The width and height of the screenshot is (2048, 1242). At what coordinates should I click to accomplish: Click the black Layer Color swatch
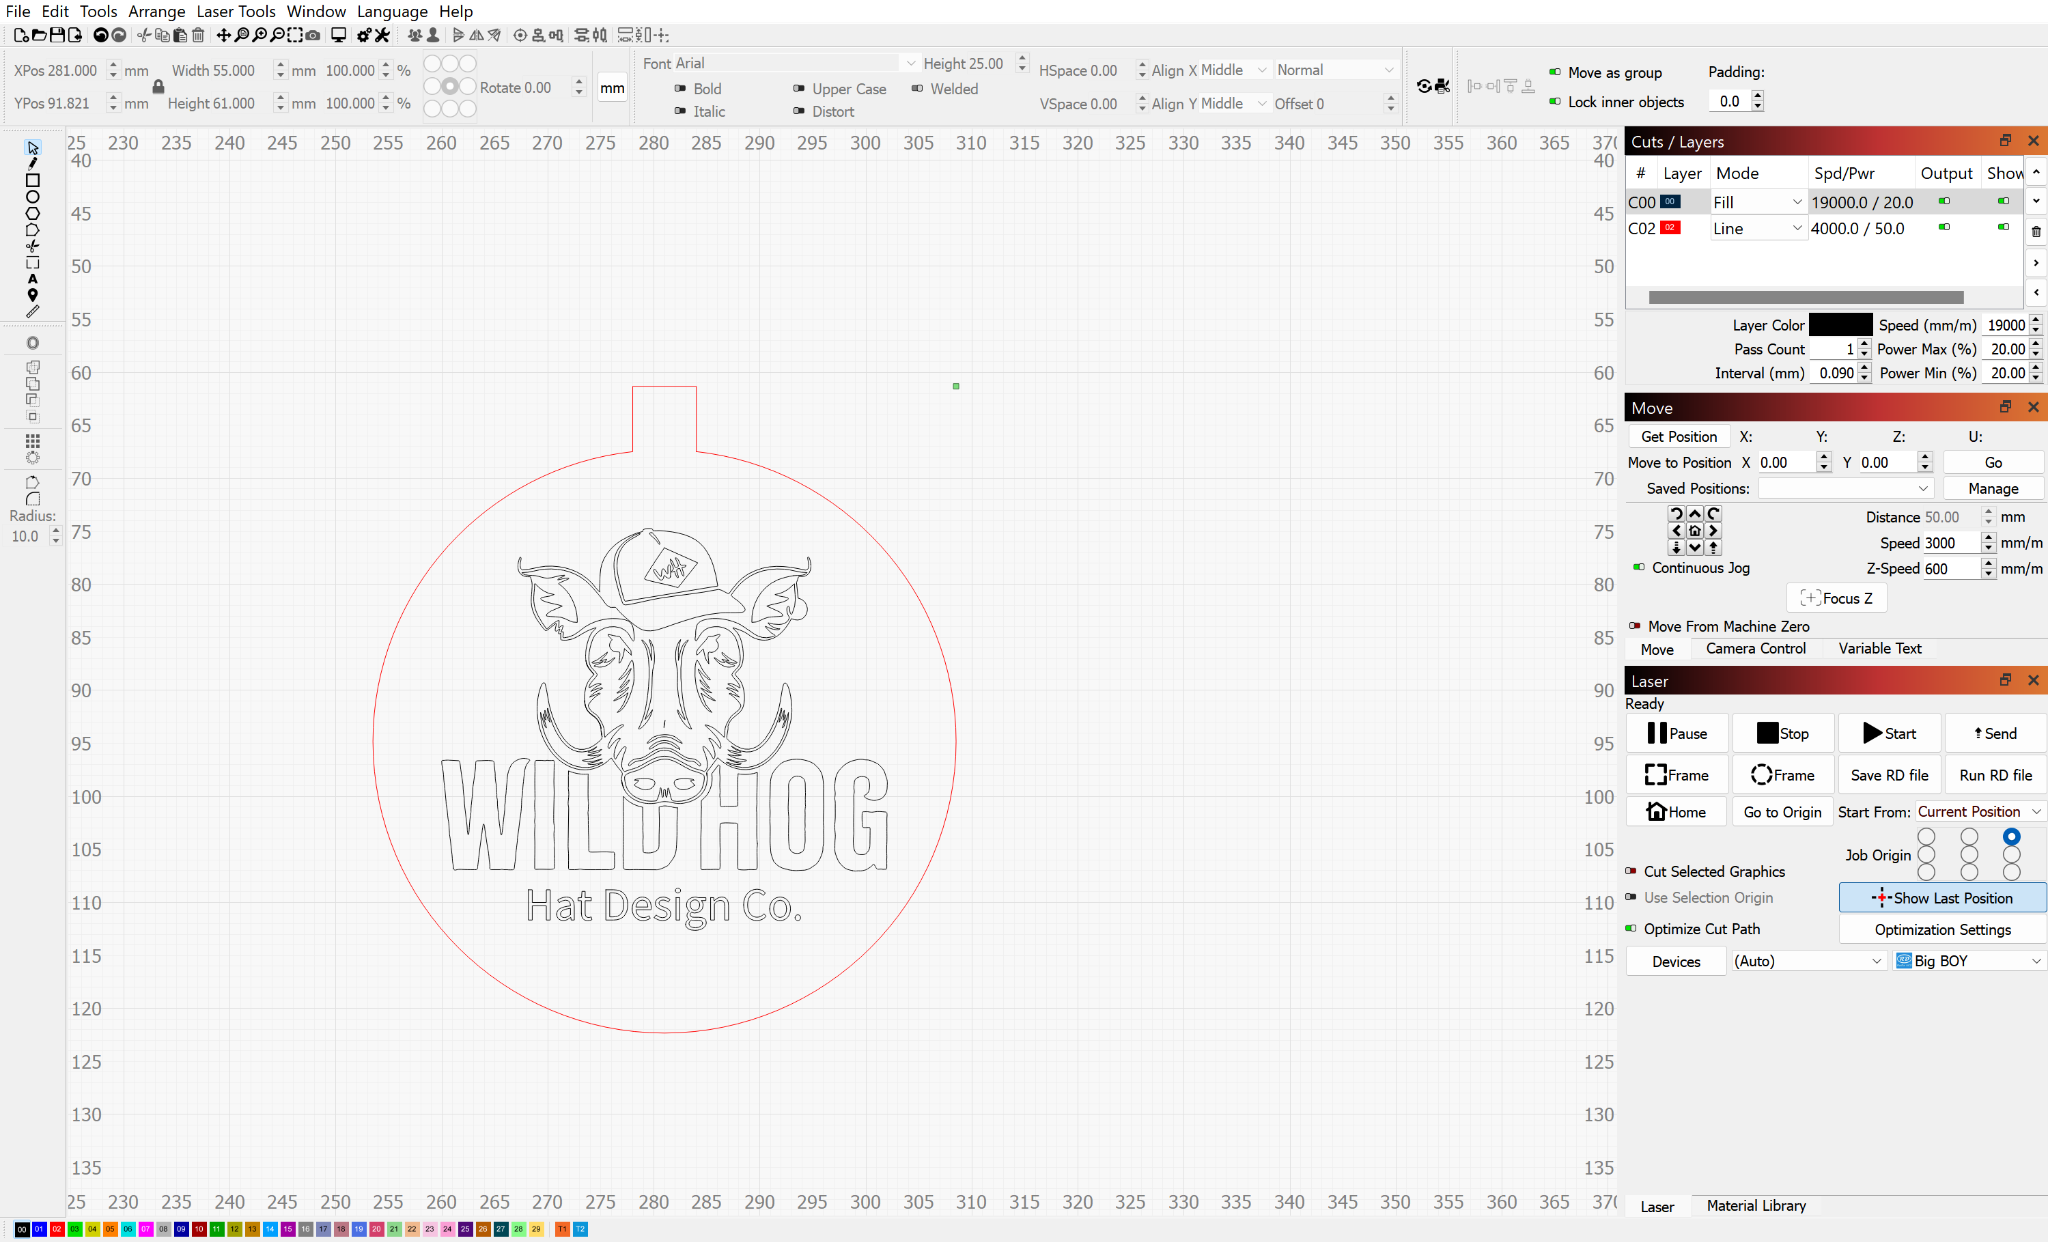(1840, 325)
